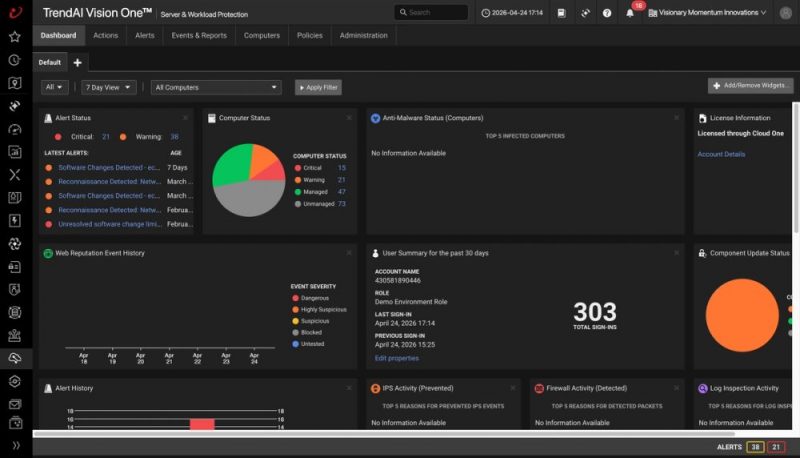
Task: Open the help question mark icon
Action: 607,13
